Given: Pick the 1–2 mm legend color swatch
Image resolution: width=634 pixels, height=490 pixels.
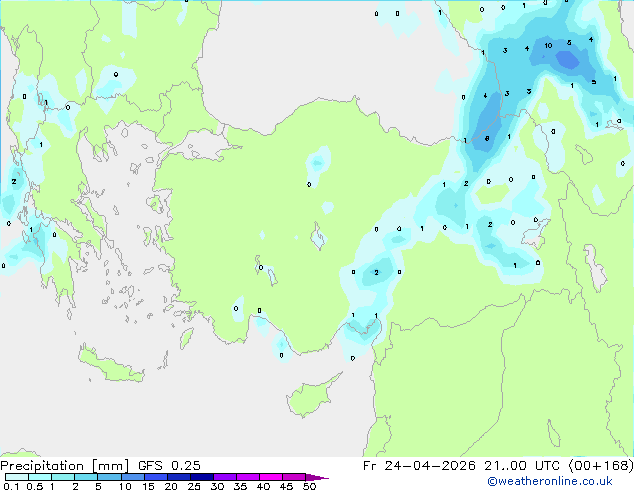Looking at the screenshot, I should (x=63, y=477).
